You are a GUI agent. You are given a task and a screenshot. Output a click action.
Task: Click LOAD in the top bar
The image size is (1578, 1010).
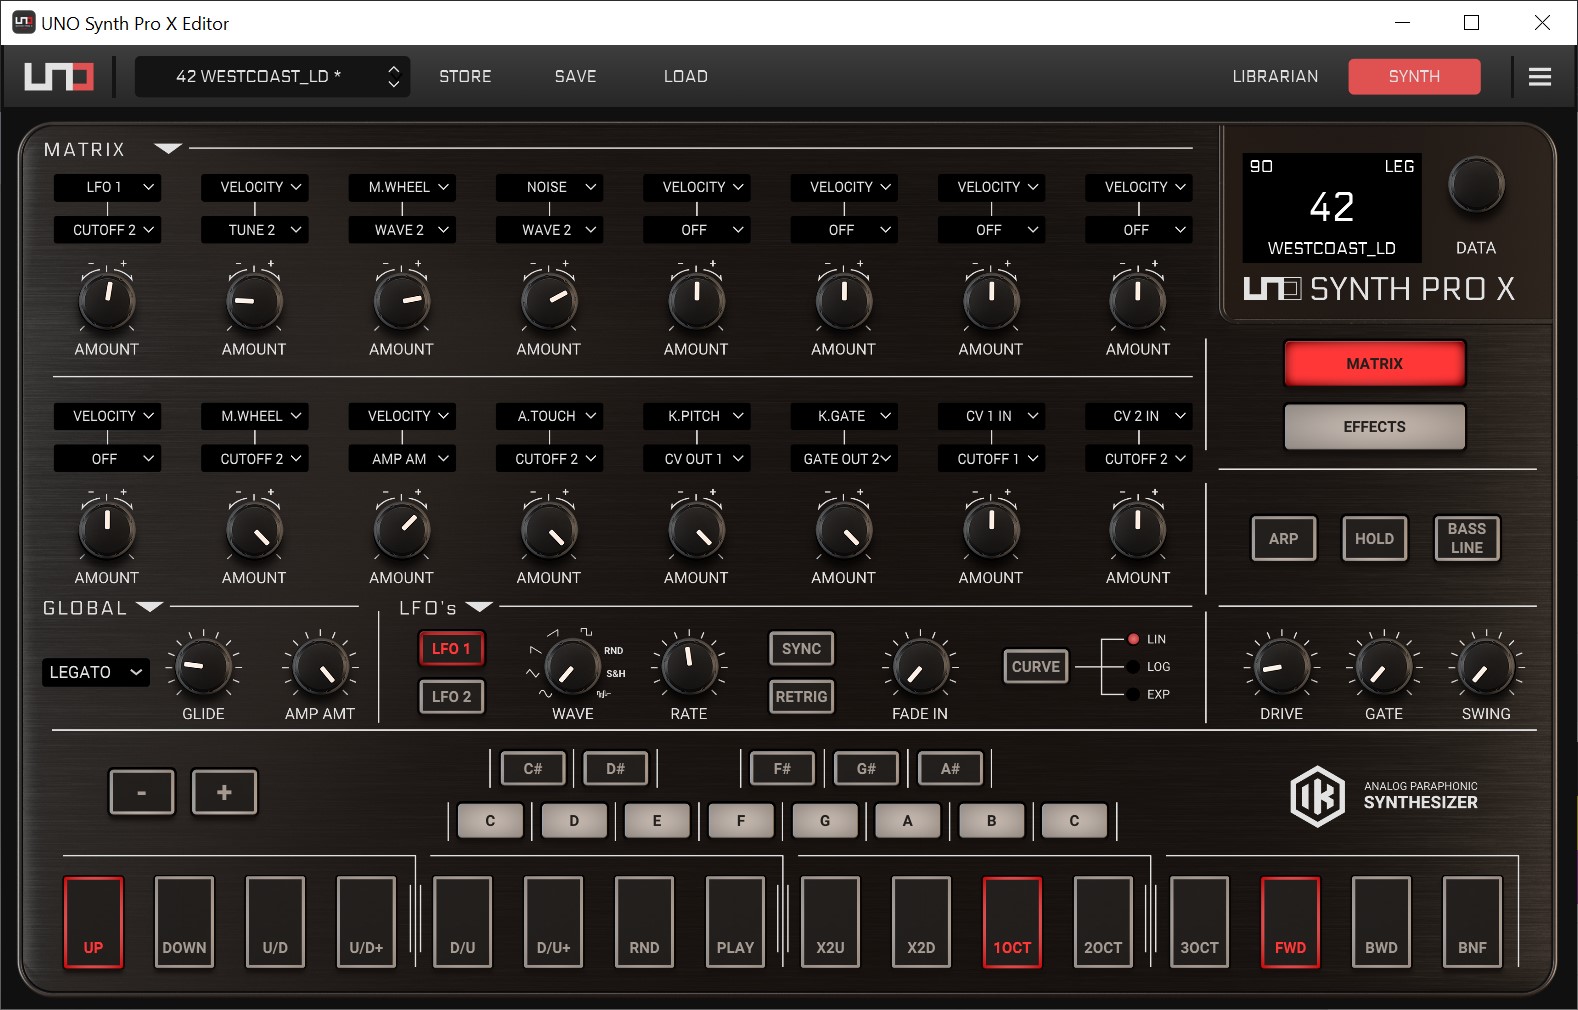[686, 76]
